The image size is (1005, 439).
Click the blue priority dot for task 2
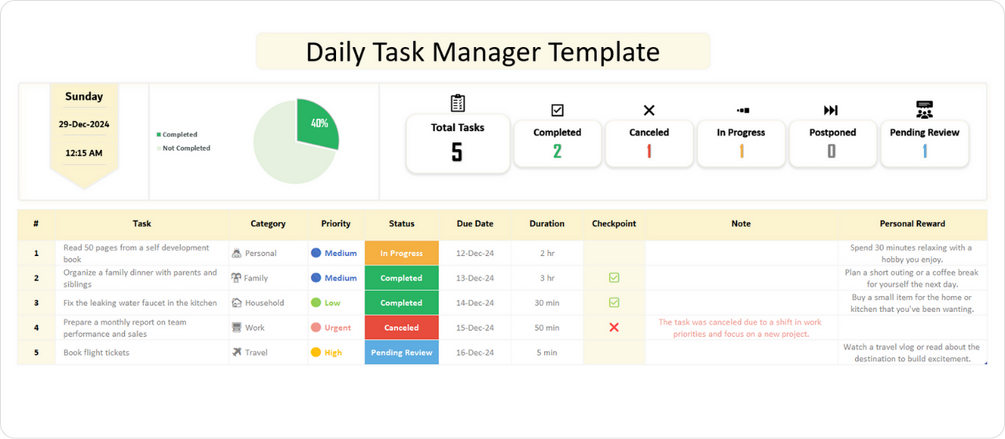click(x=316, y=277)
